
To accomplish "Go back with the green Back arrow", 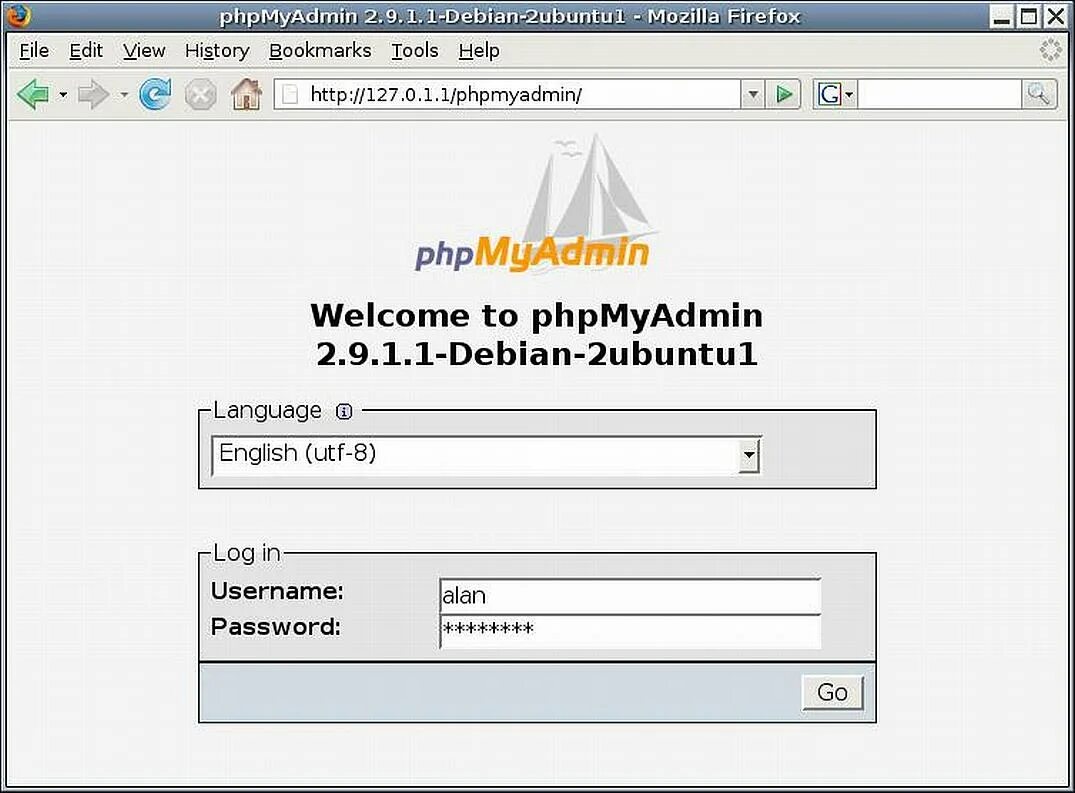I will tap(33, 94).
